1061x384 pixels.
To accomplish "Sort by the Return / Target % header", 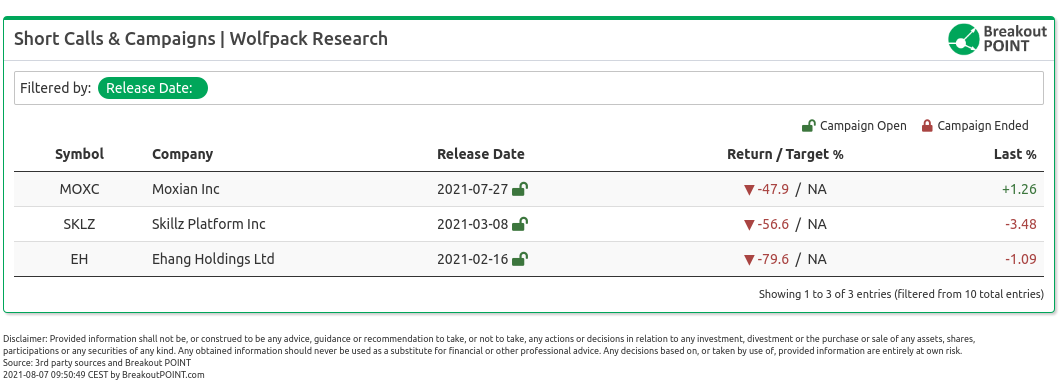I will 785,154.
